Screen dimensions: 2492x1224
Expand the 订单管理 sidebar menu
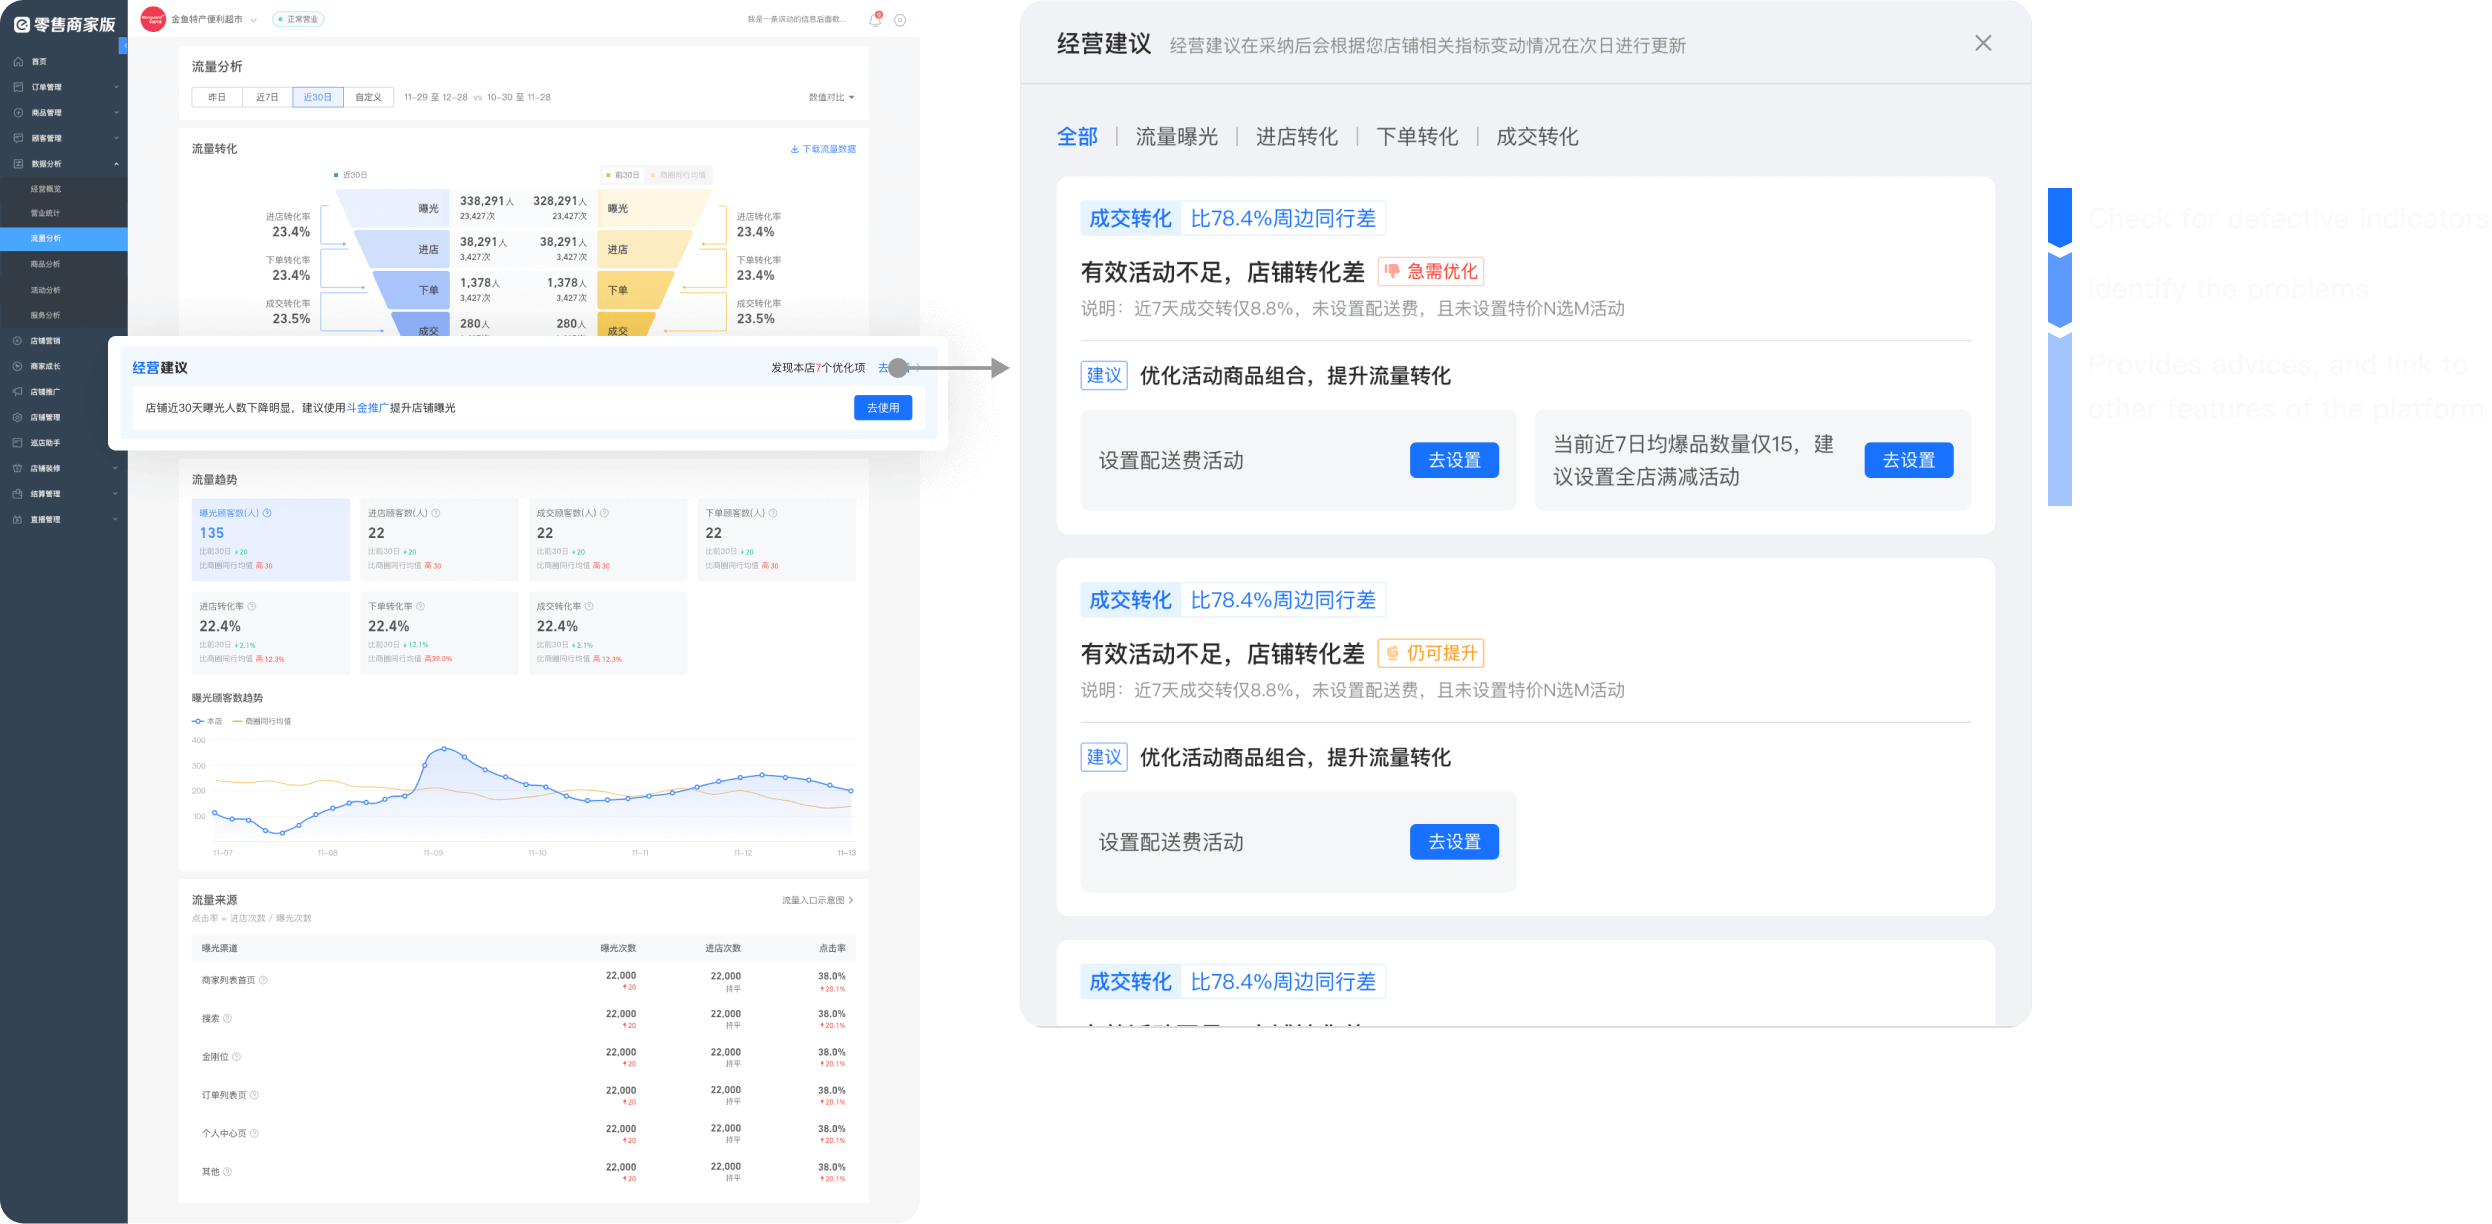coord(64,87)
